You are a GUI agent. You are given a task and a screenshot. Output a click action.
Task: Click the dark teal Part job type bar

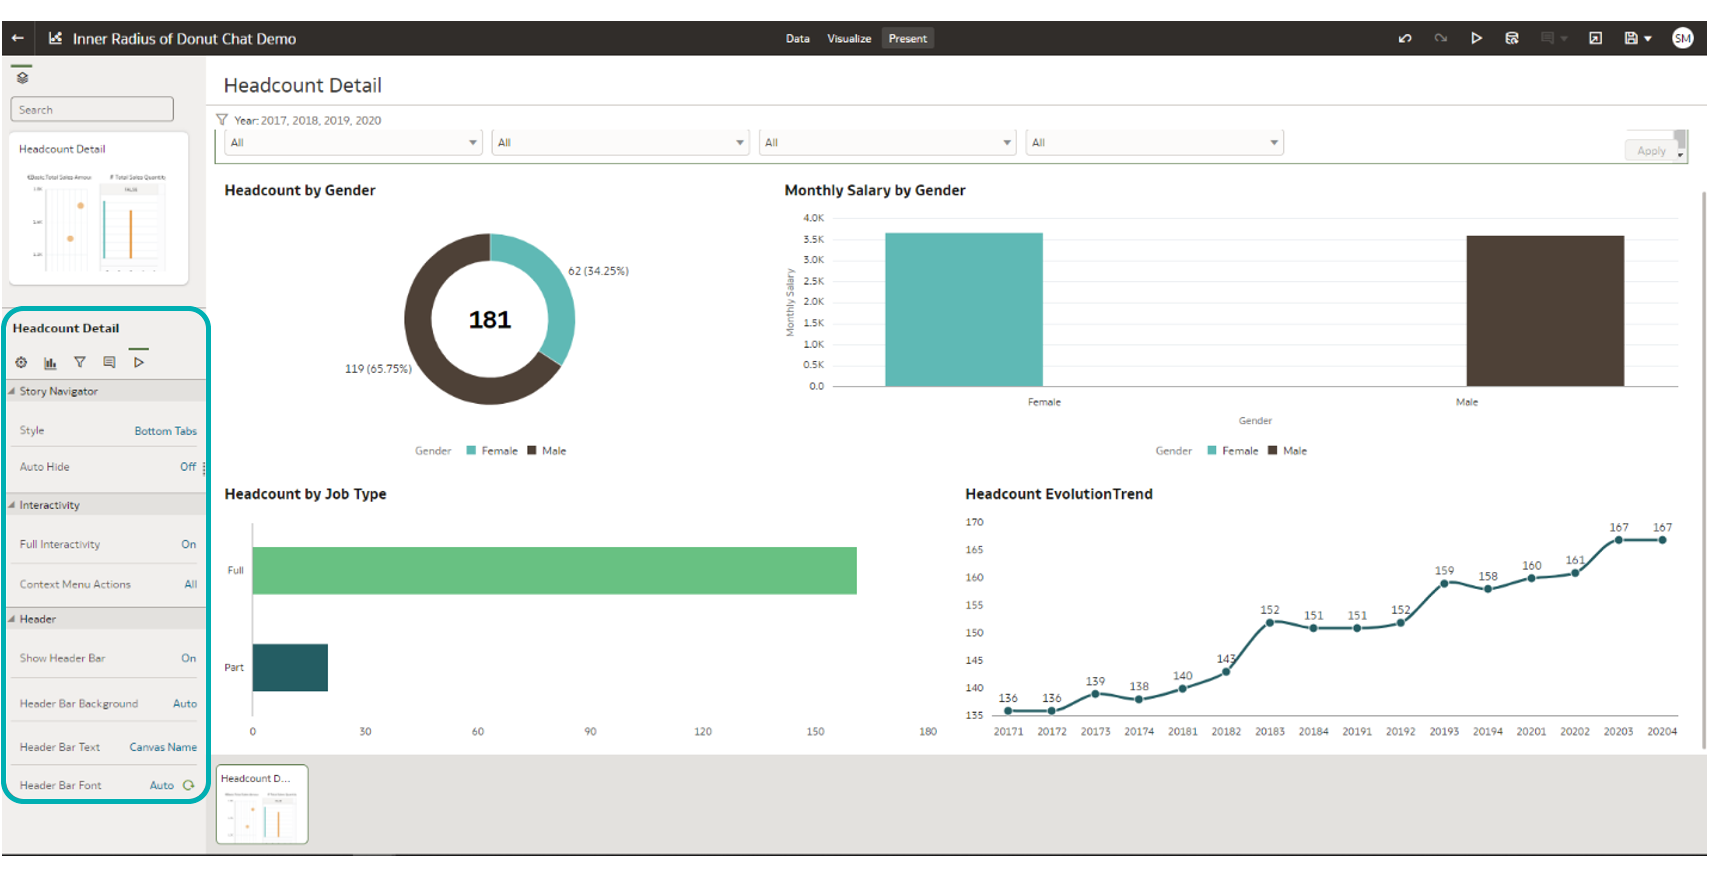pos(290,668)
